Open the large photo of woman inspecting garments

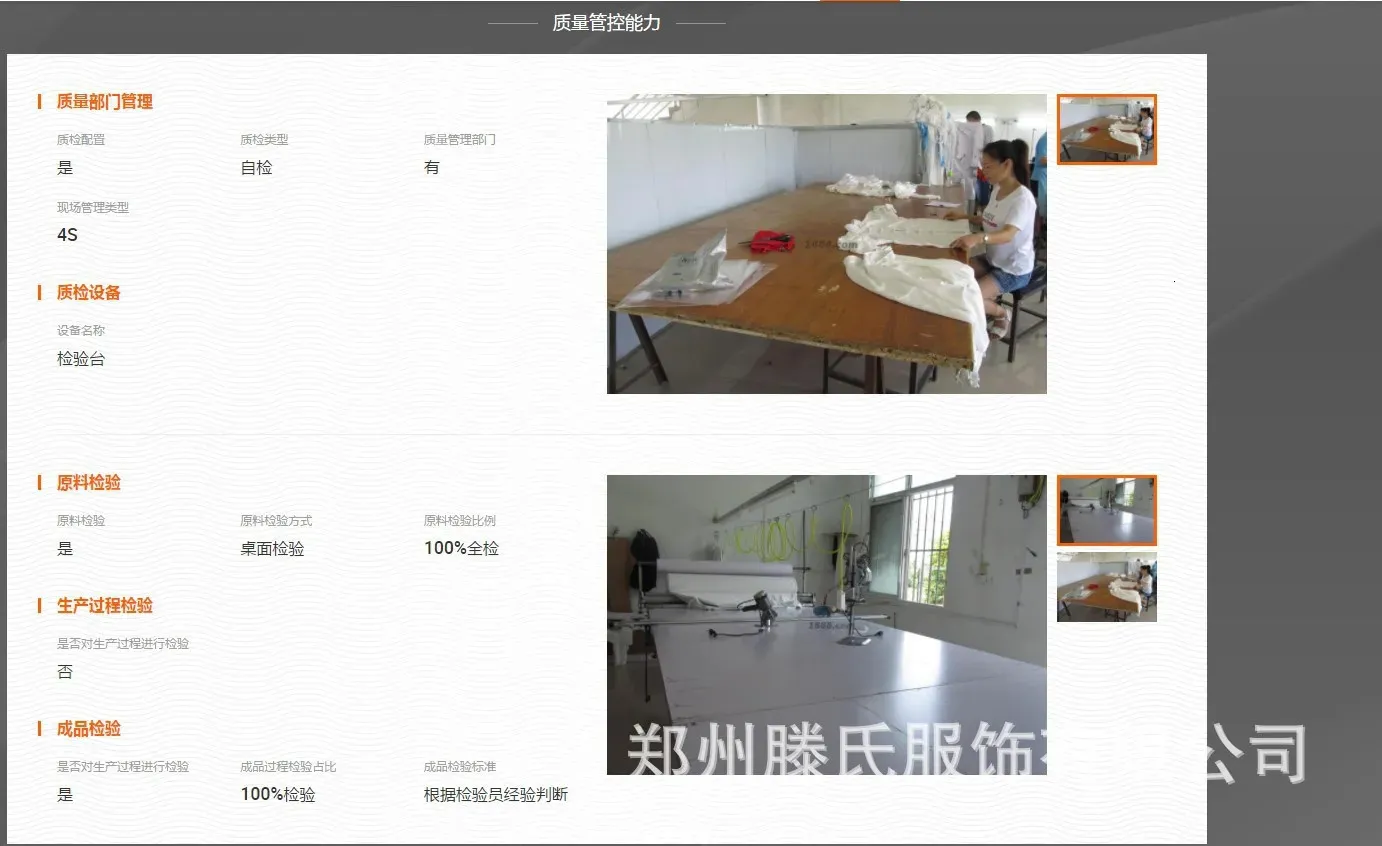826,243
